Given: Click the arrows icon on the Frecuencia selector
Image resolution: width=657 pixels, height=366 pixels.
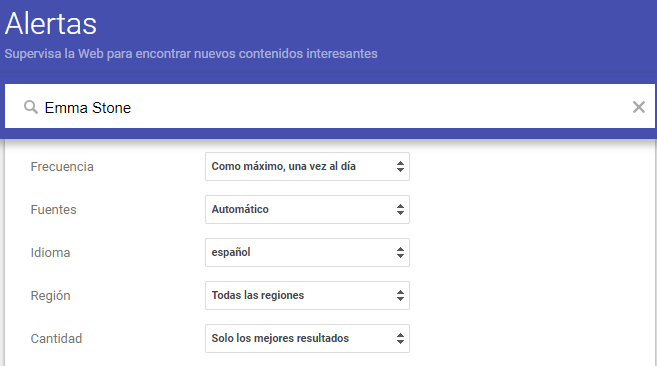Looking at the screenshot, I should coord(400,166).
